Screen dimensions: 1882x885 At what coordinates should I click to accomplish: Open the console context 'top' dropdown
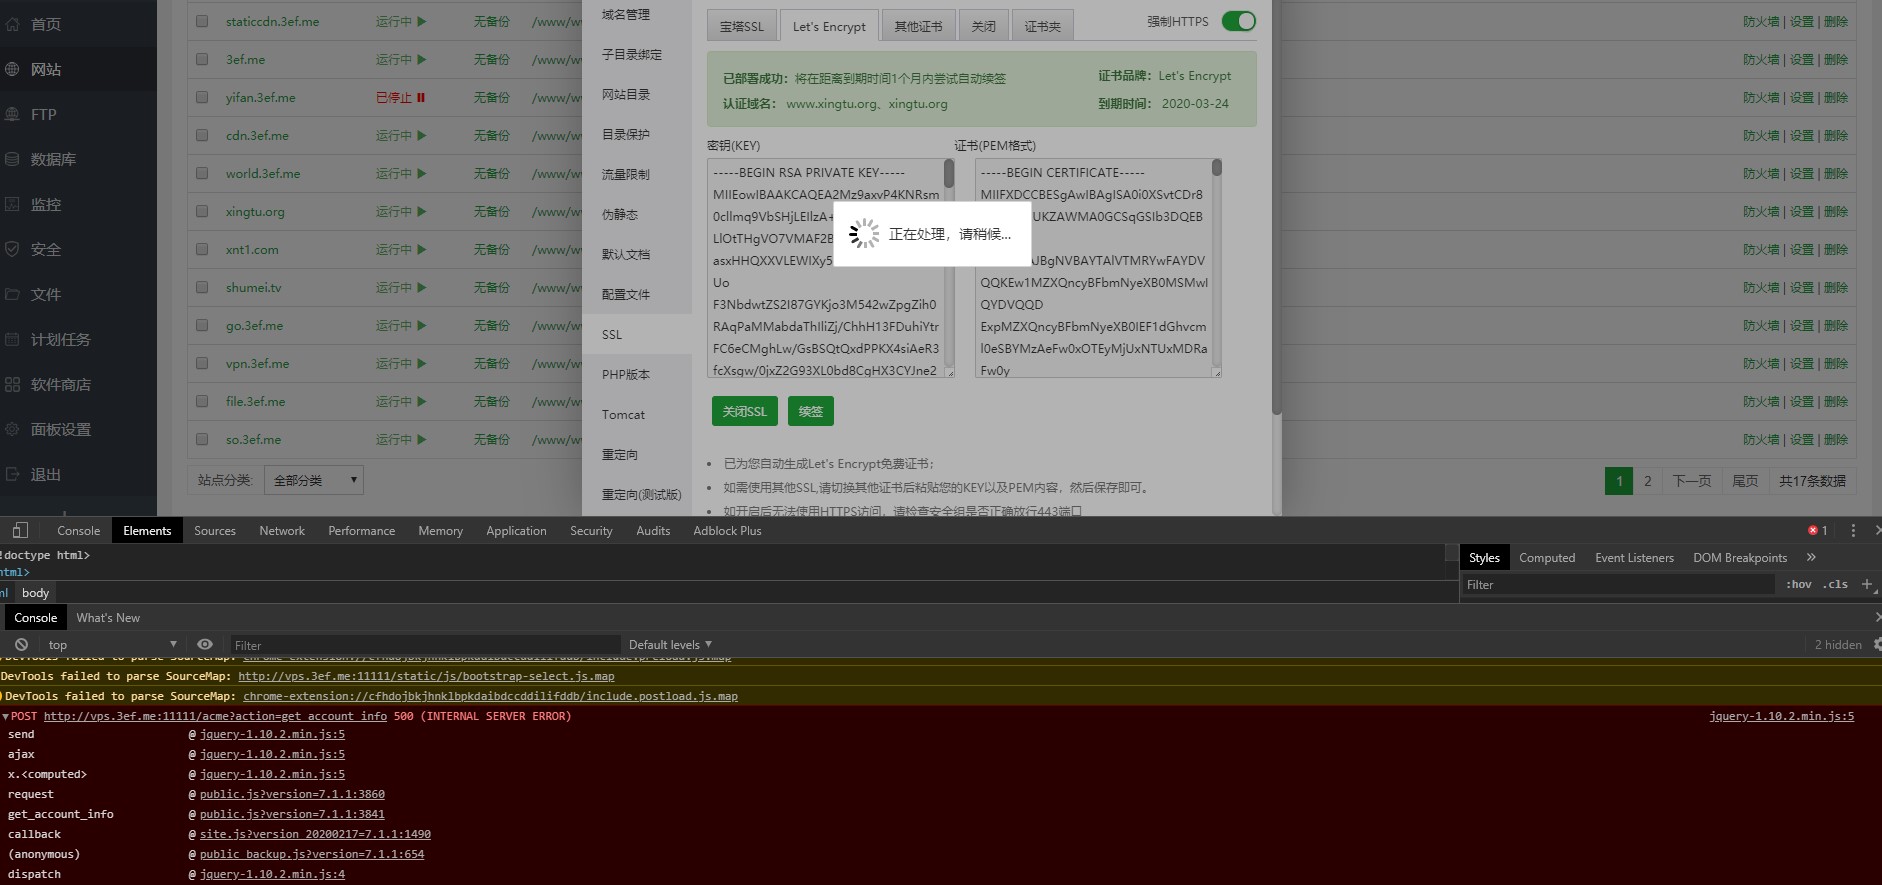tap(111, 644)
